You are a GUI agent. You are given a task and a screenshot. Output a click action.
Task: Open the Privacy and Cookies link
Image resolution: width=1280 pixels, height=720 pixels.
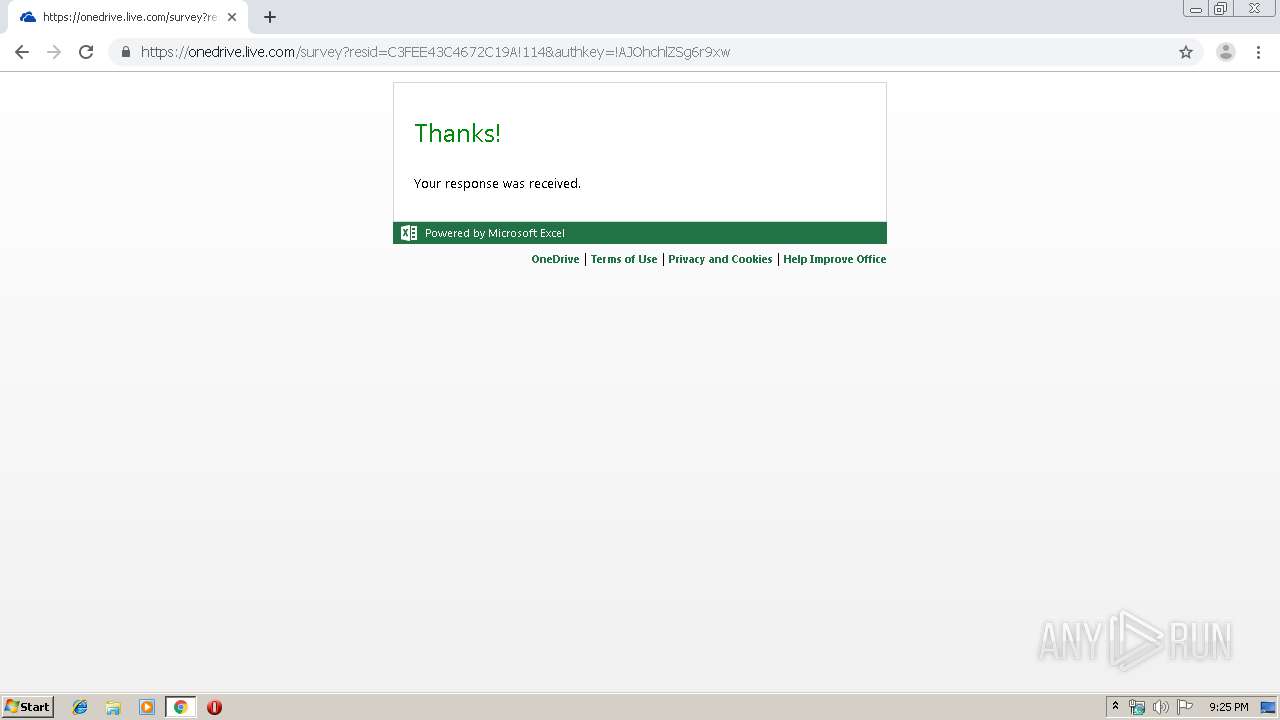(720, 259)
